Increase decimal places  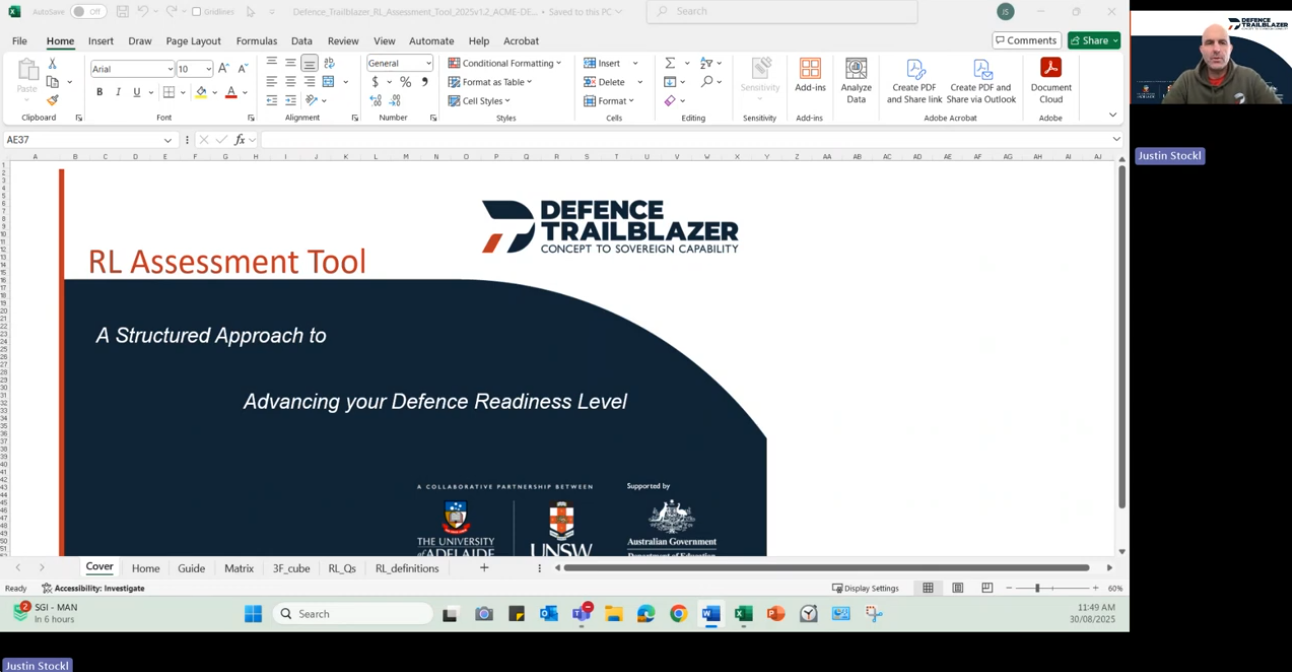[x=376, y=100]
